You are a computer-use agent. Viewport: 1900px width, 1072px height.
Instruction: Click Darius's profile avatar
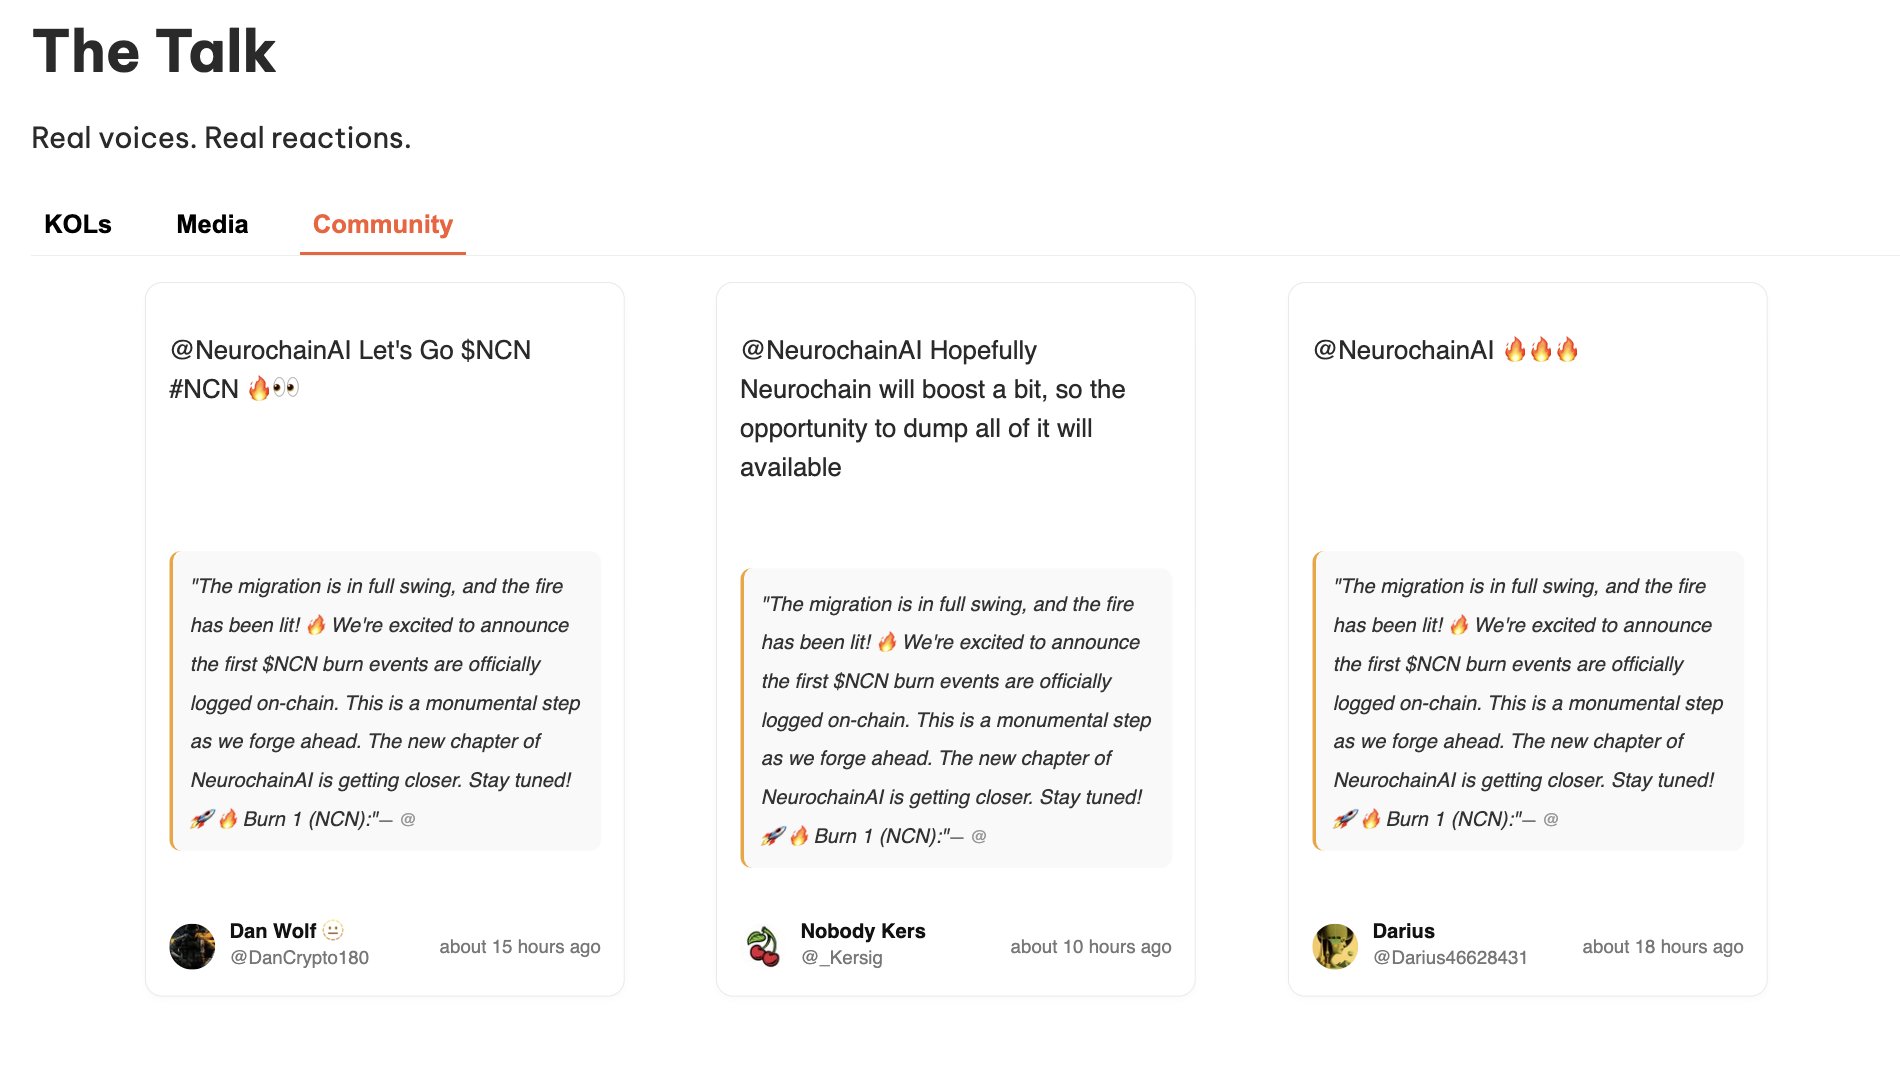click(1335, 946)
